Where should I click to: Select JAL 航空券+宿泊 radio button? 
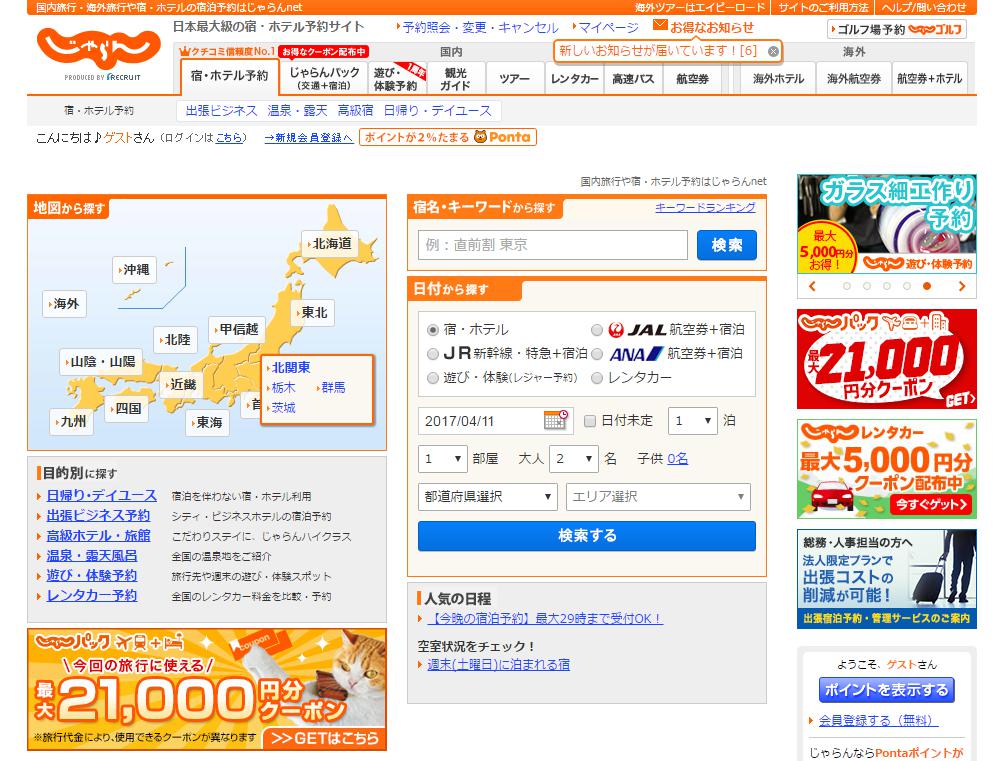tap(596, 330)
